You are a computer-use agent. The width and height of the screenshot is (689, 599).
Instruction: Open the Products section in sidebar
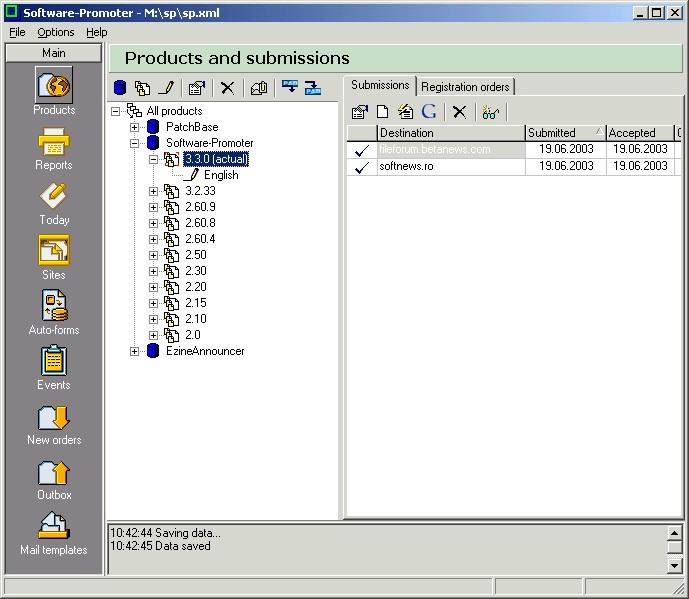point(54,91)
